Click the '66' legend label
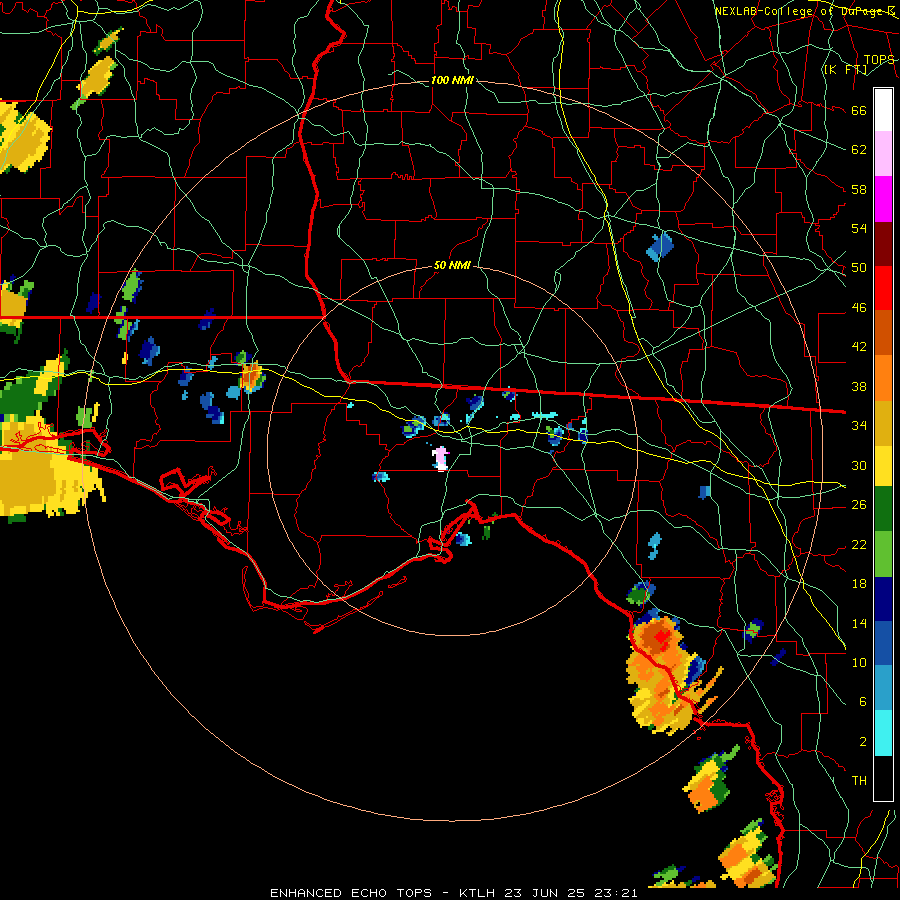Screen dimensions: 900x900 (x=859, y=110)
